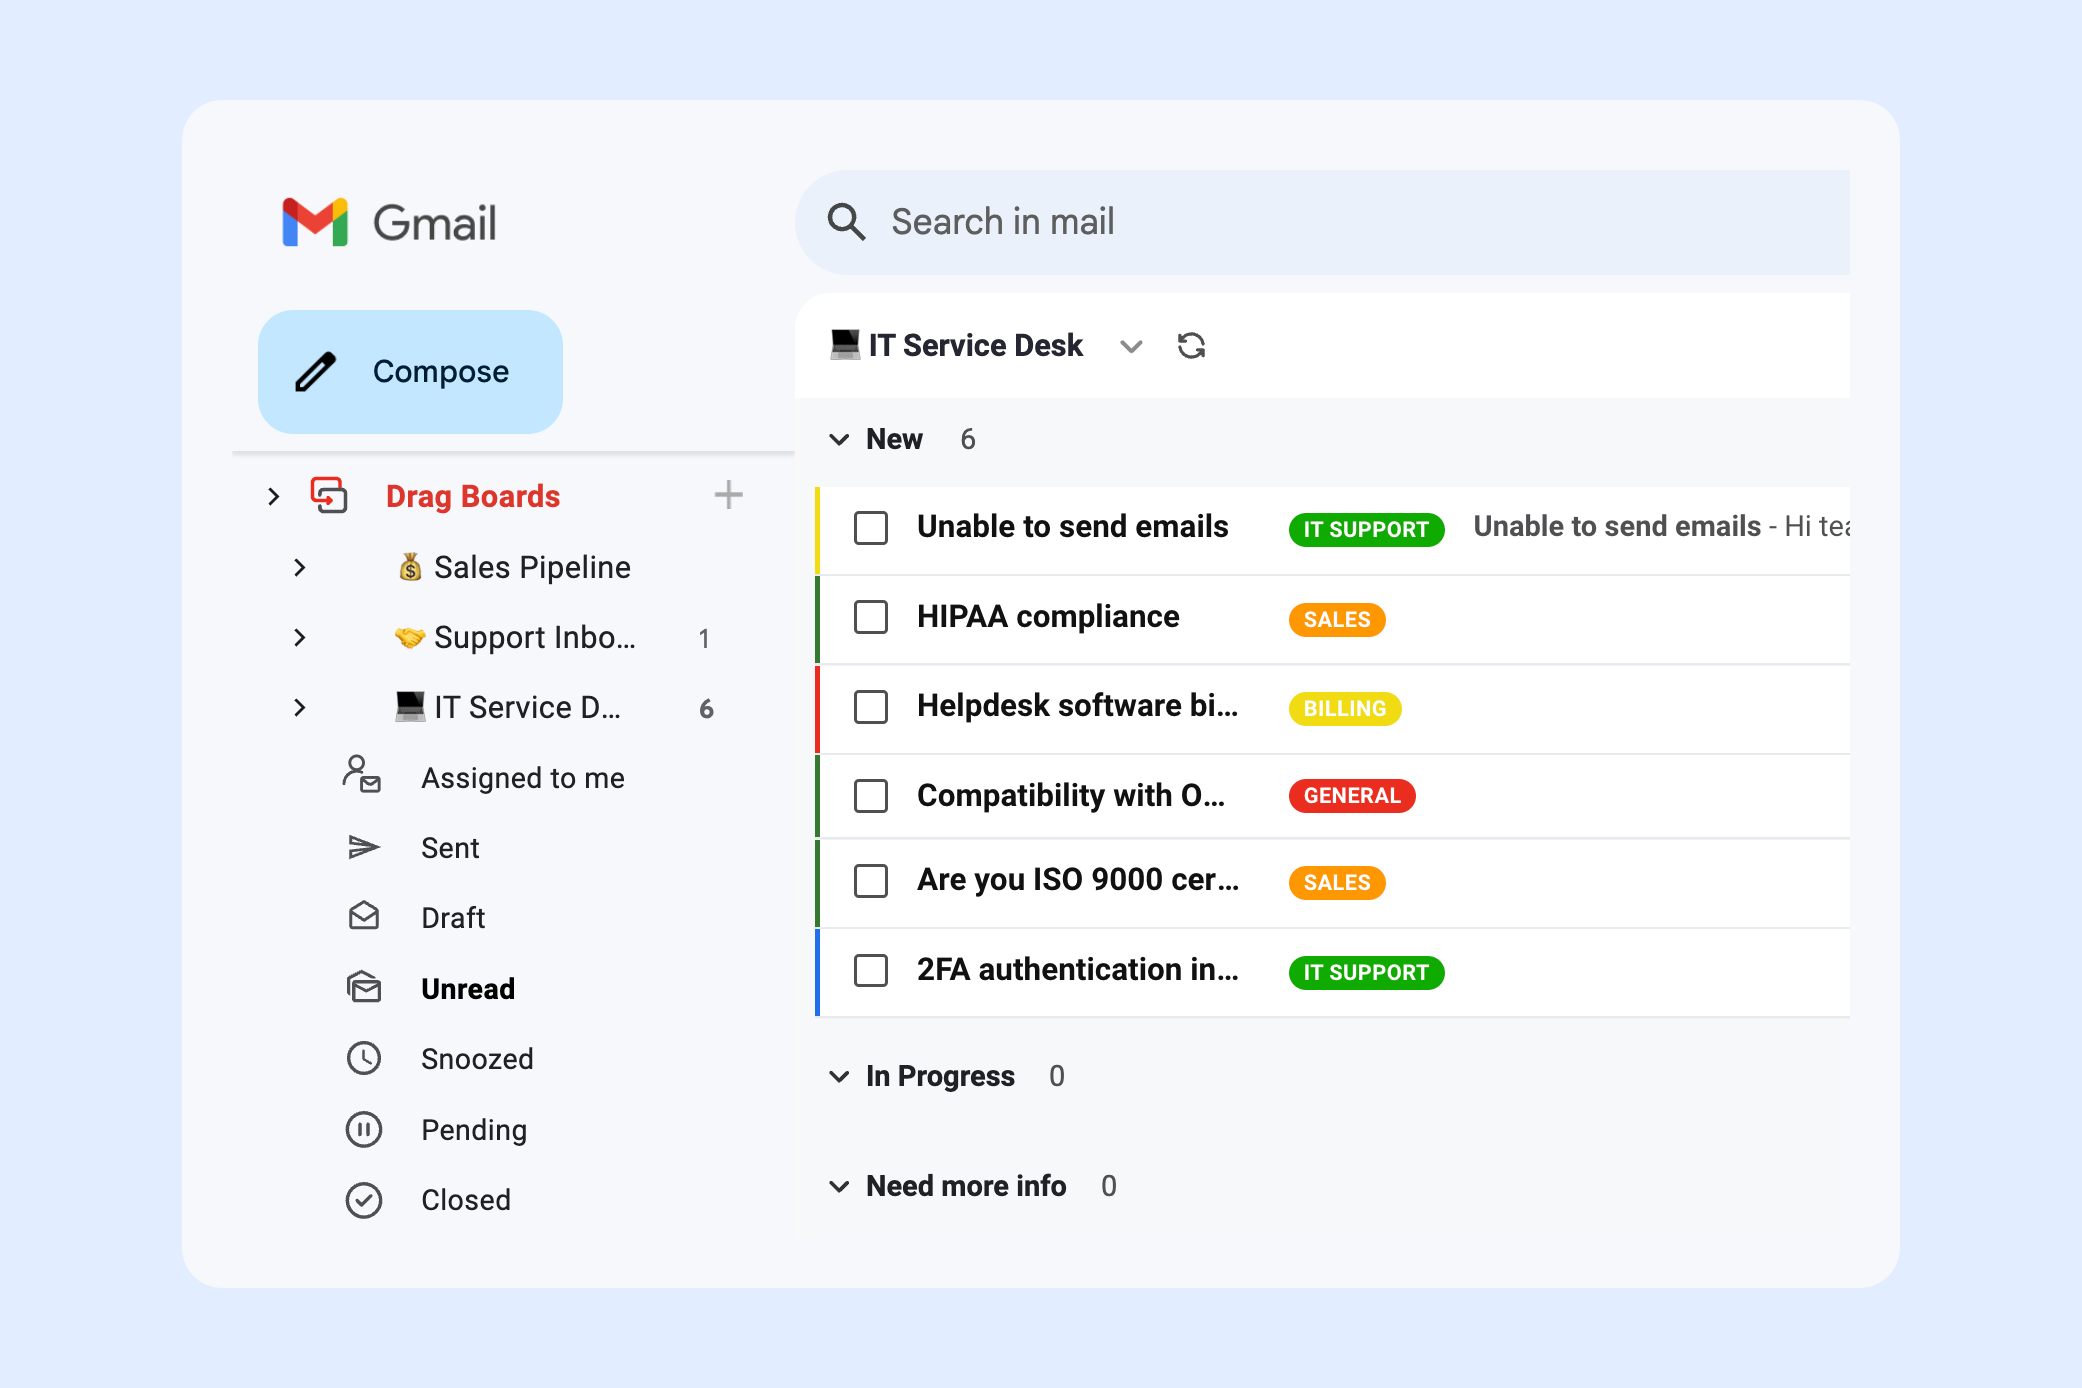Open the Support Inbo... board label
The height and width of the screenshot is (1388, 2082).
click(x=535, y=638)
